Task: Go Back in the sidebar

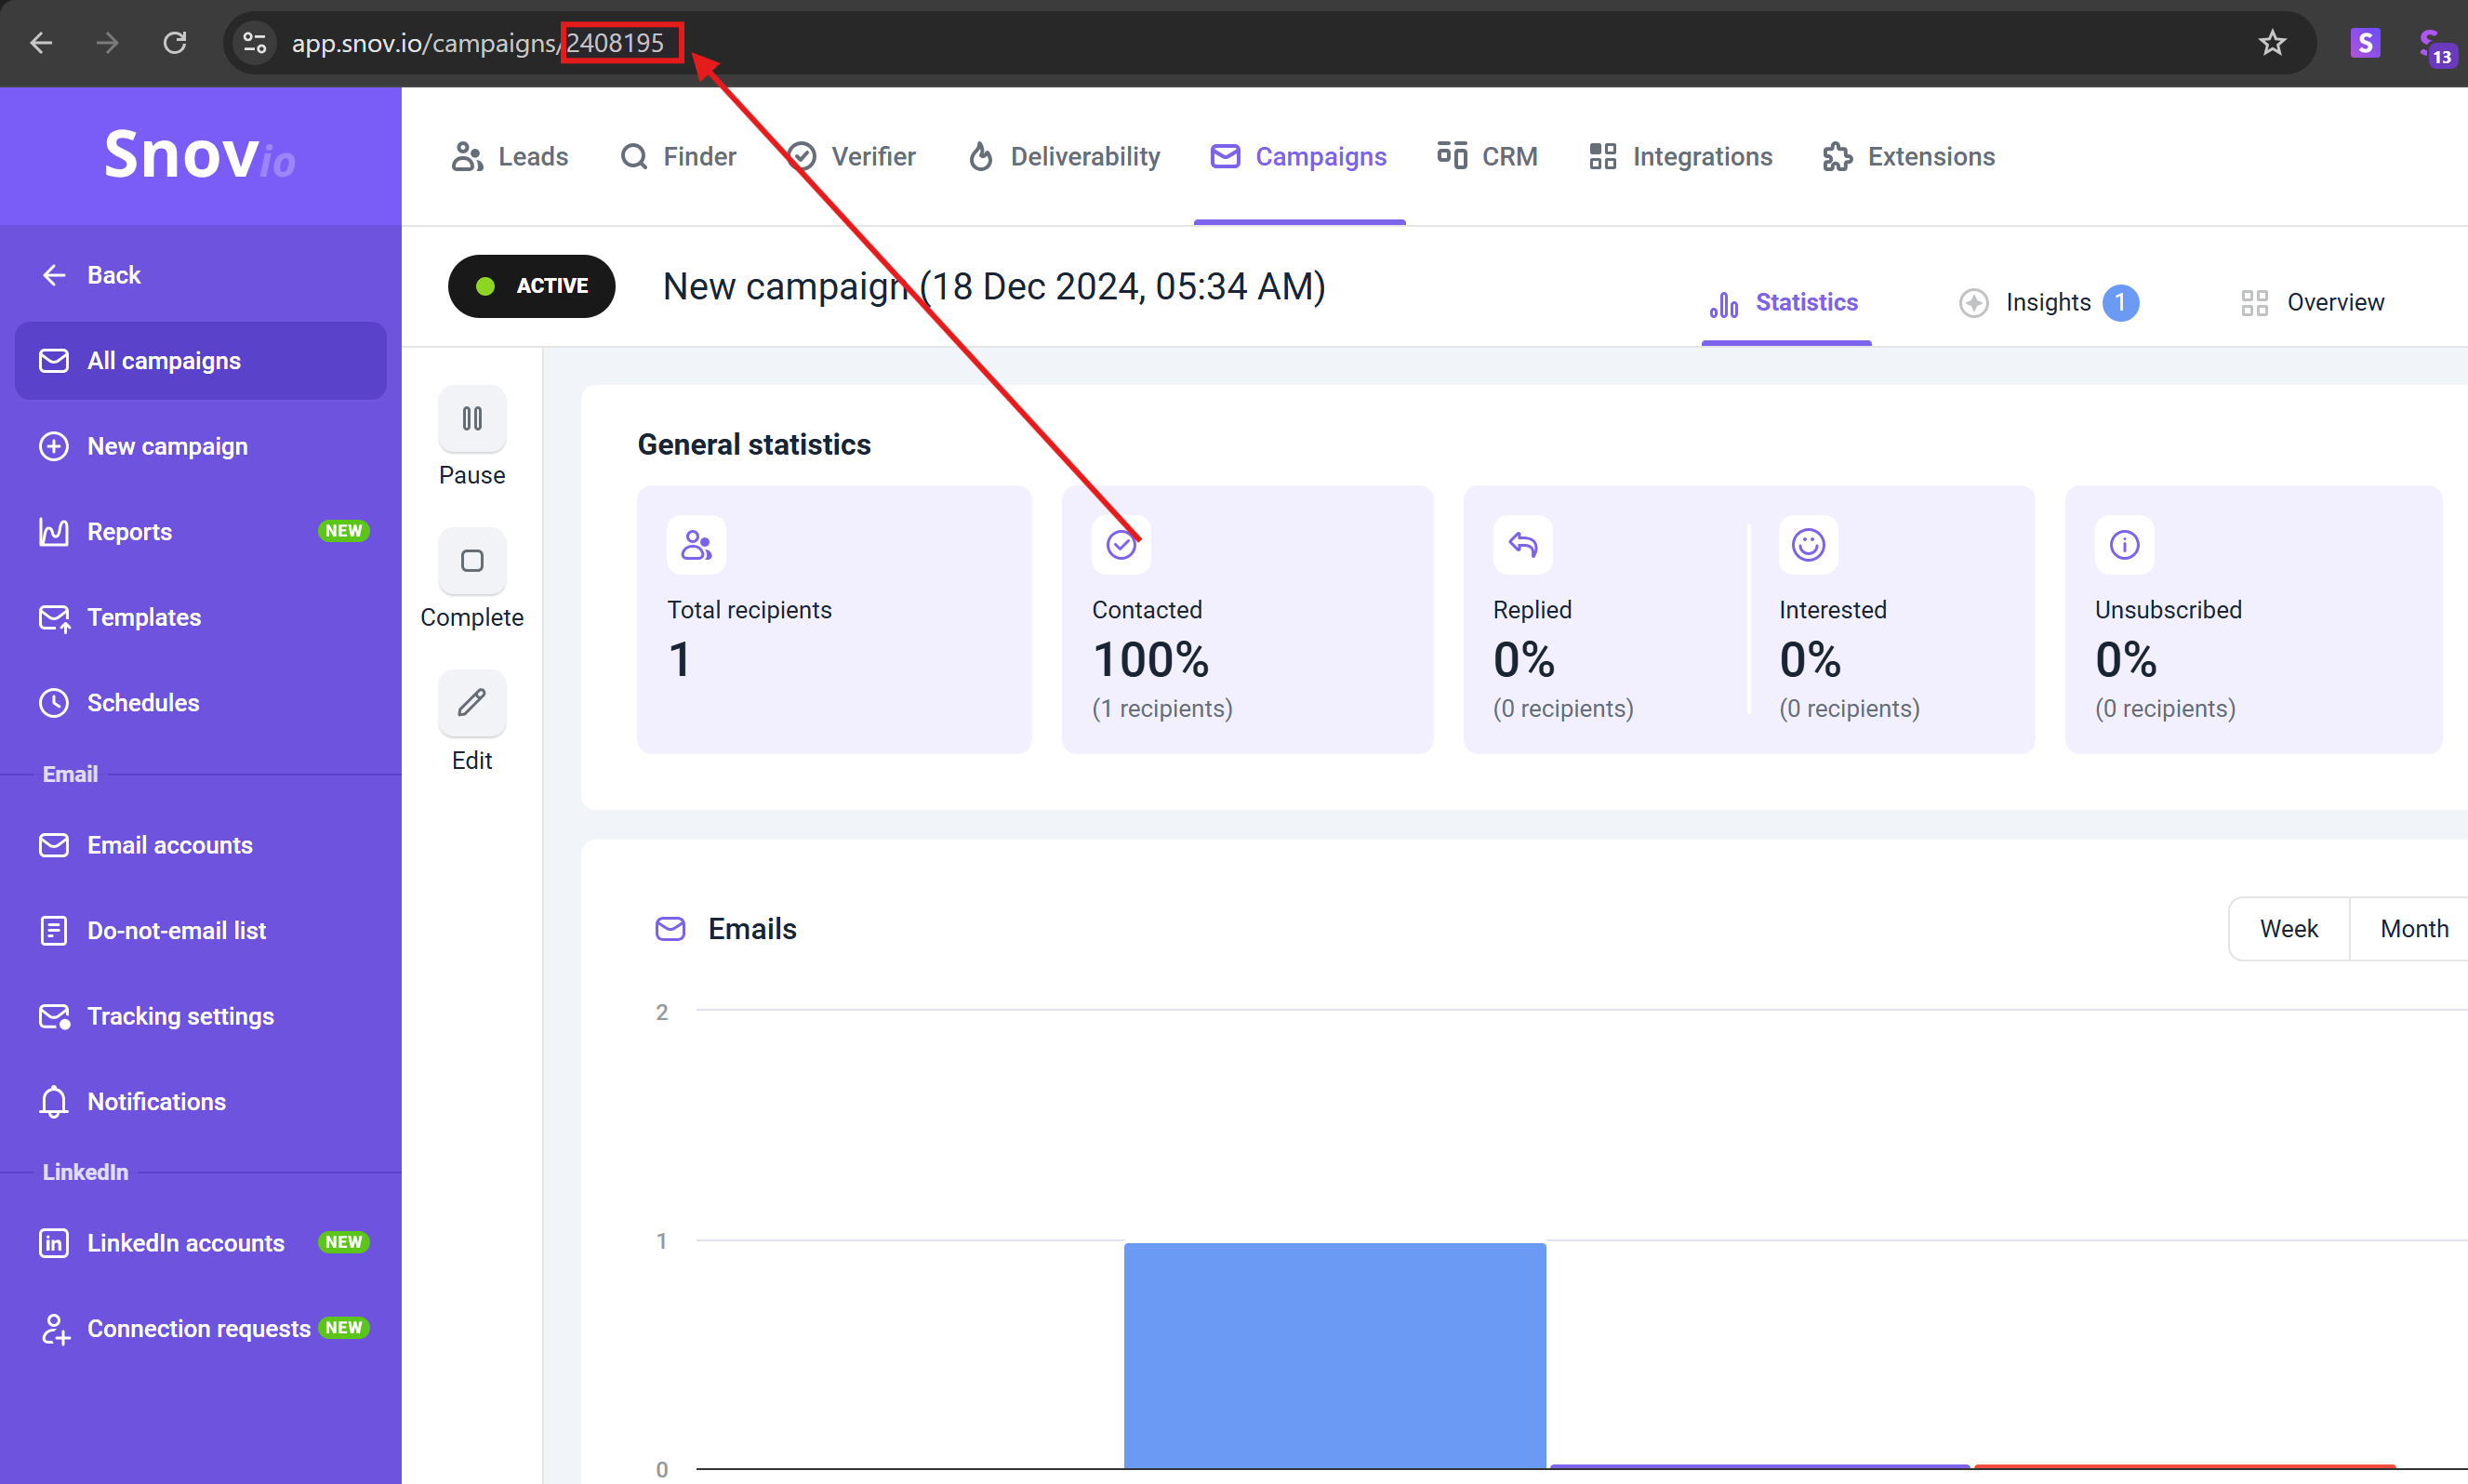Action: pos(90,275)
